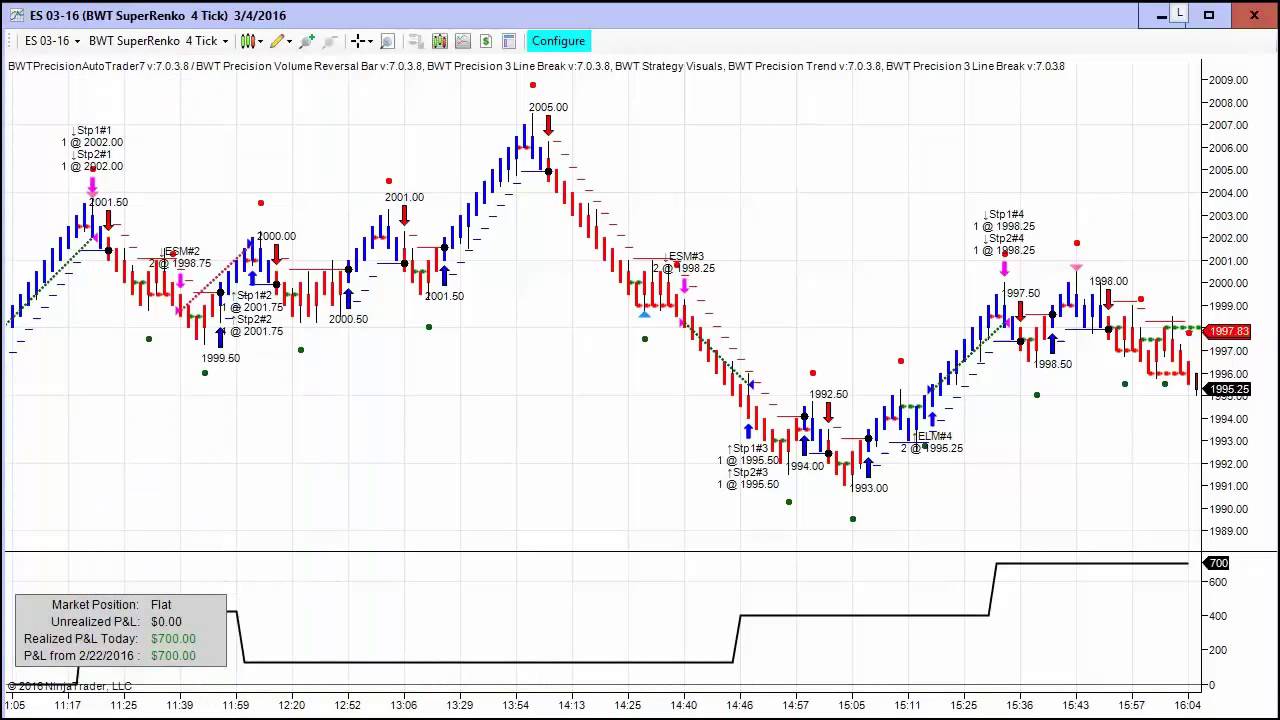Screen dimensions: 1280x720
Task: Select the pencil drawing tools icon
Action: click(277, 41)
